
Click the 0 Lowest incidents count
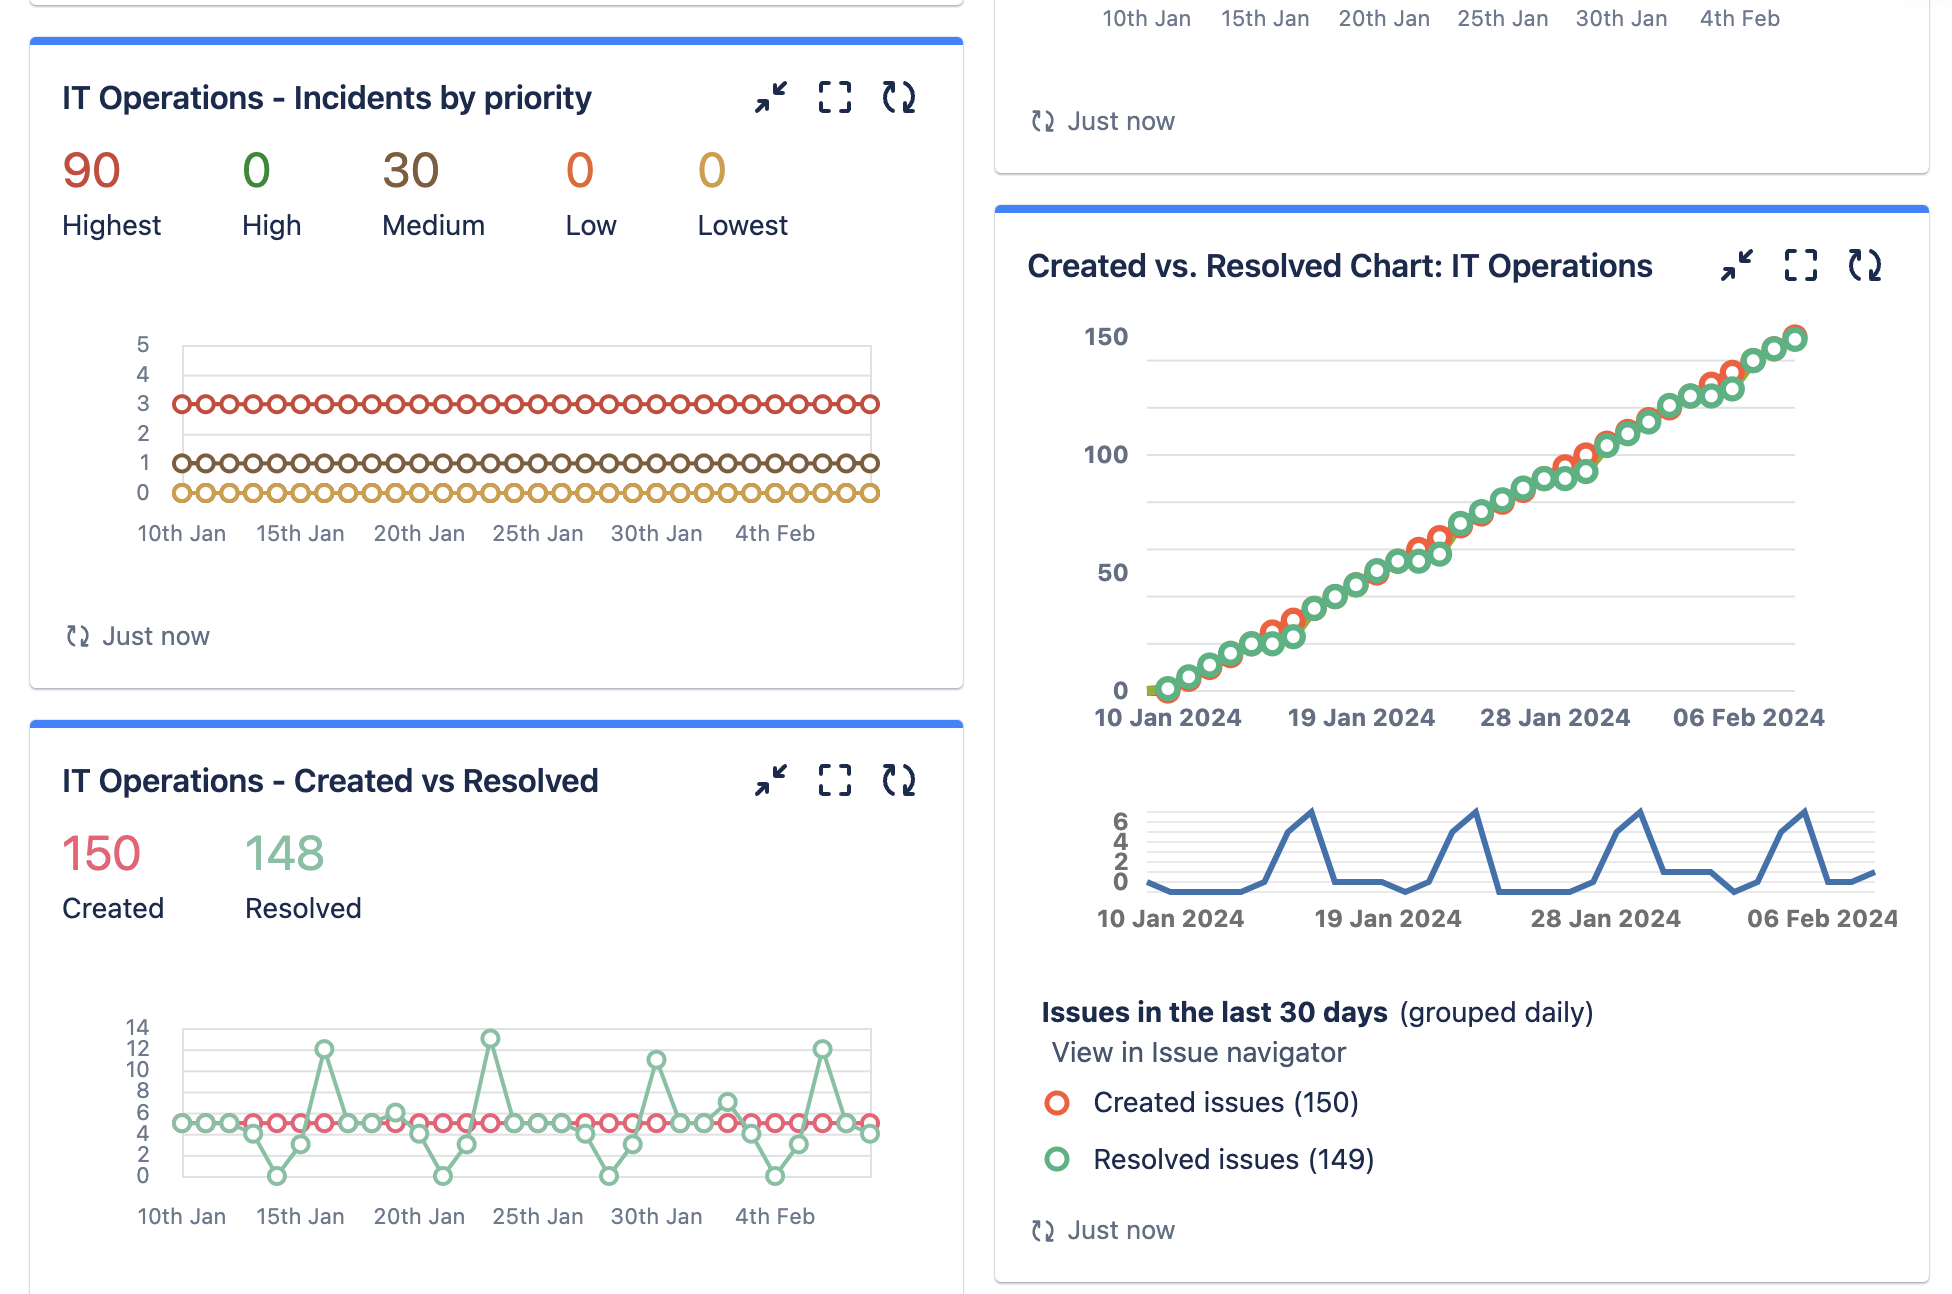pyautogui.click(x=711, y=170)
